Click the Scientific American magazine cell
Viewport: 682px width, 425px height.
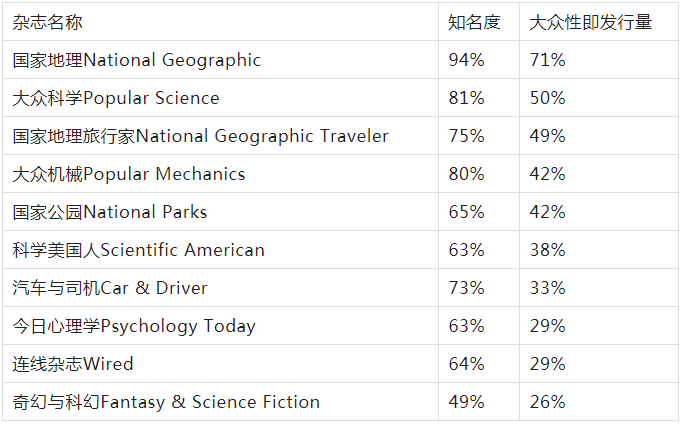(139, 250)
